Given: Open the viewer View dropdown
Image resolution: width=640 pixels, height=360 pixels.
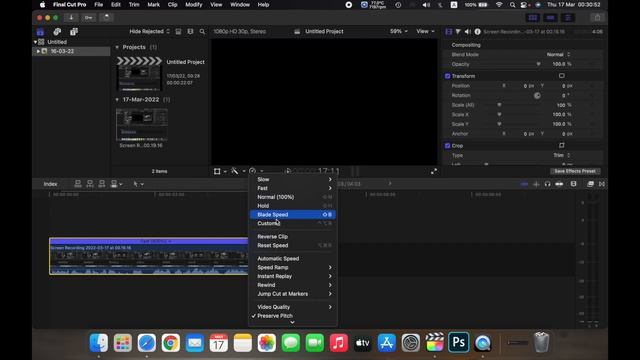Looking at the screenshot, I should coord(425,31).
